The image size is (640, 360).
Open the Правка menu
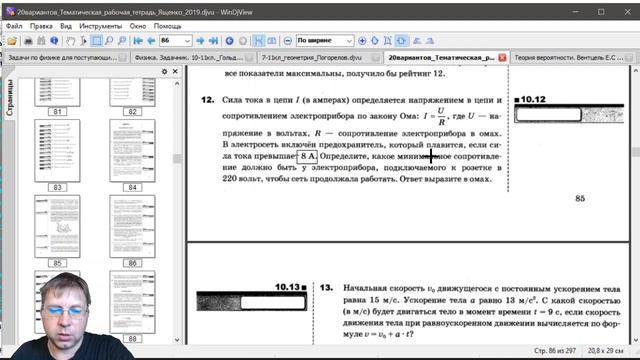41,26
